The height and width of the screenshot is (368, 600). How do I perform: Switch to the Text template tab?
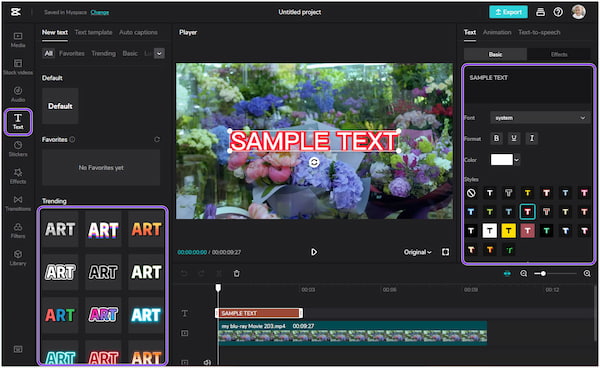(x=93, y=33)
